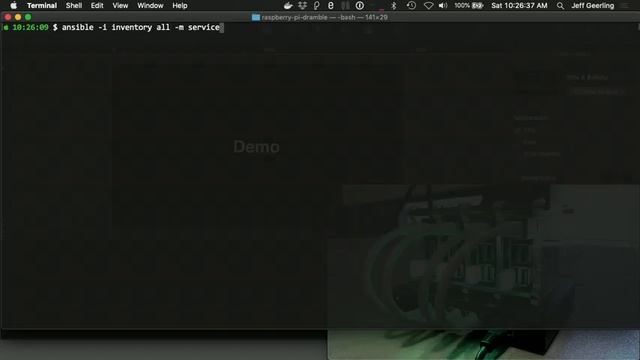Zoom Terminal window with green button
Viewport: 640px width, 360px height.
[x=28, y=17]
